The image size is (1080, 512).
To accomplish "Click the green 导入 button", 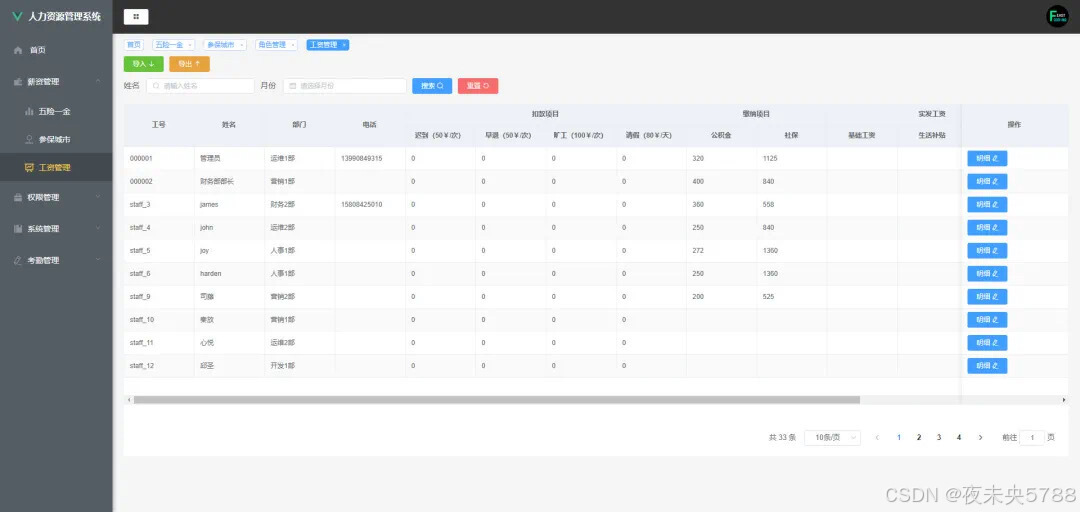I will [143, 64].
